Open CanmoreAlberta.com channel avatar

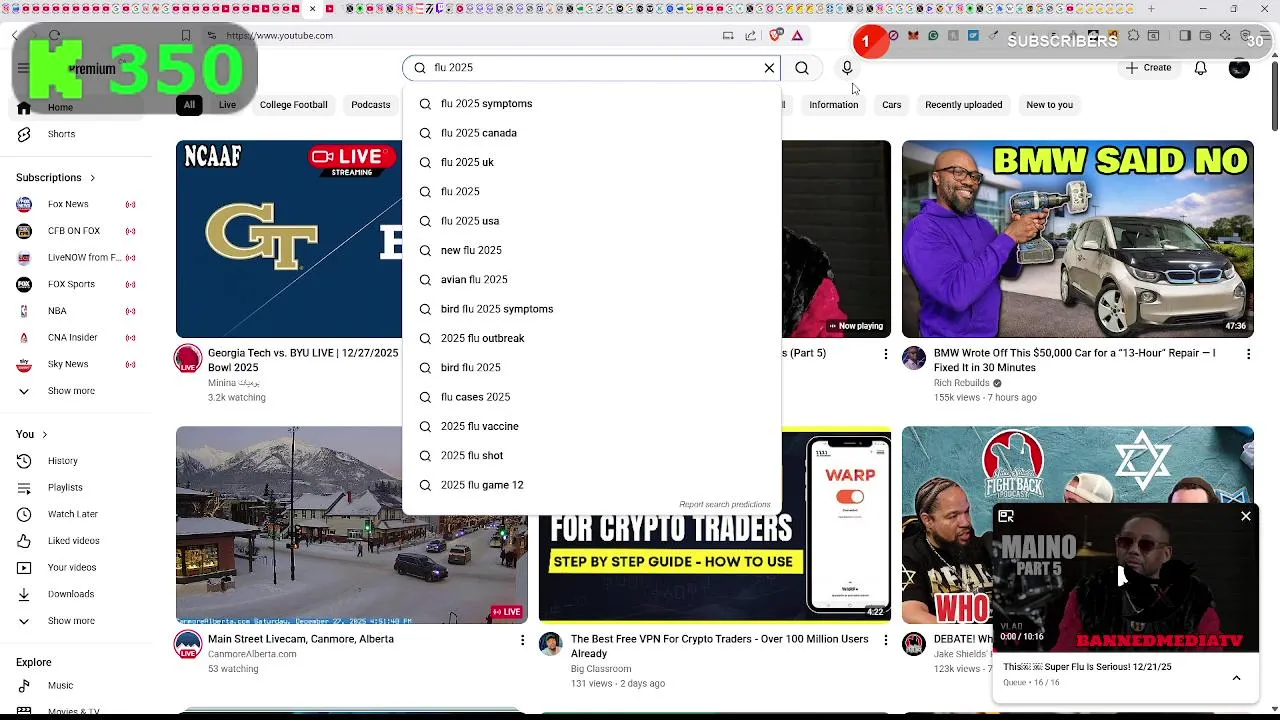188,645
